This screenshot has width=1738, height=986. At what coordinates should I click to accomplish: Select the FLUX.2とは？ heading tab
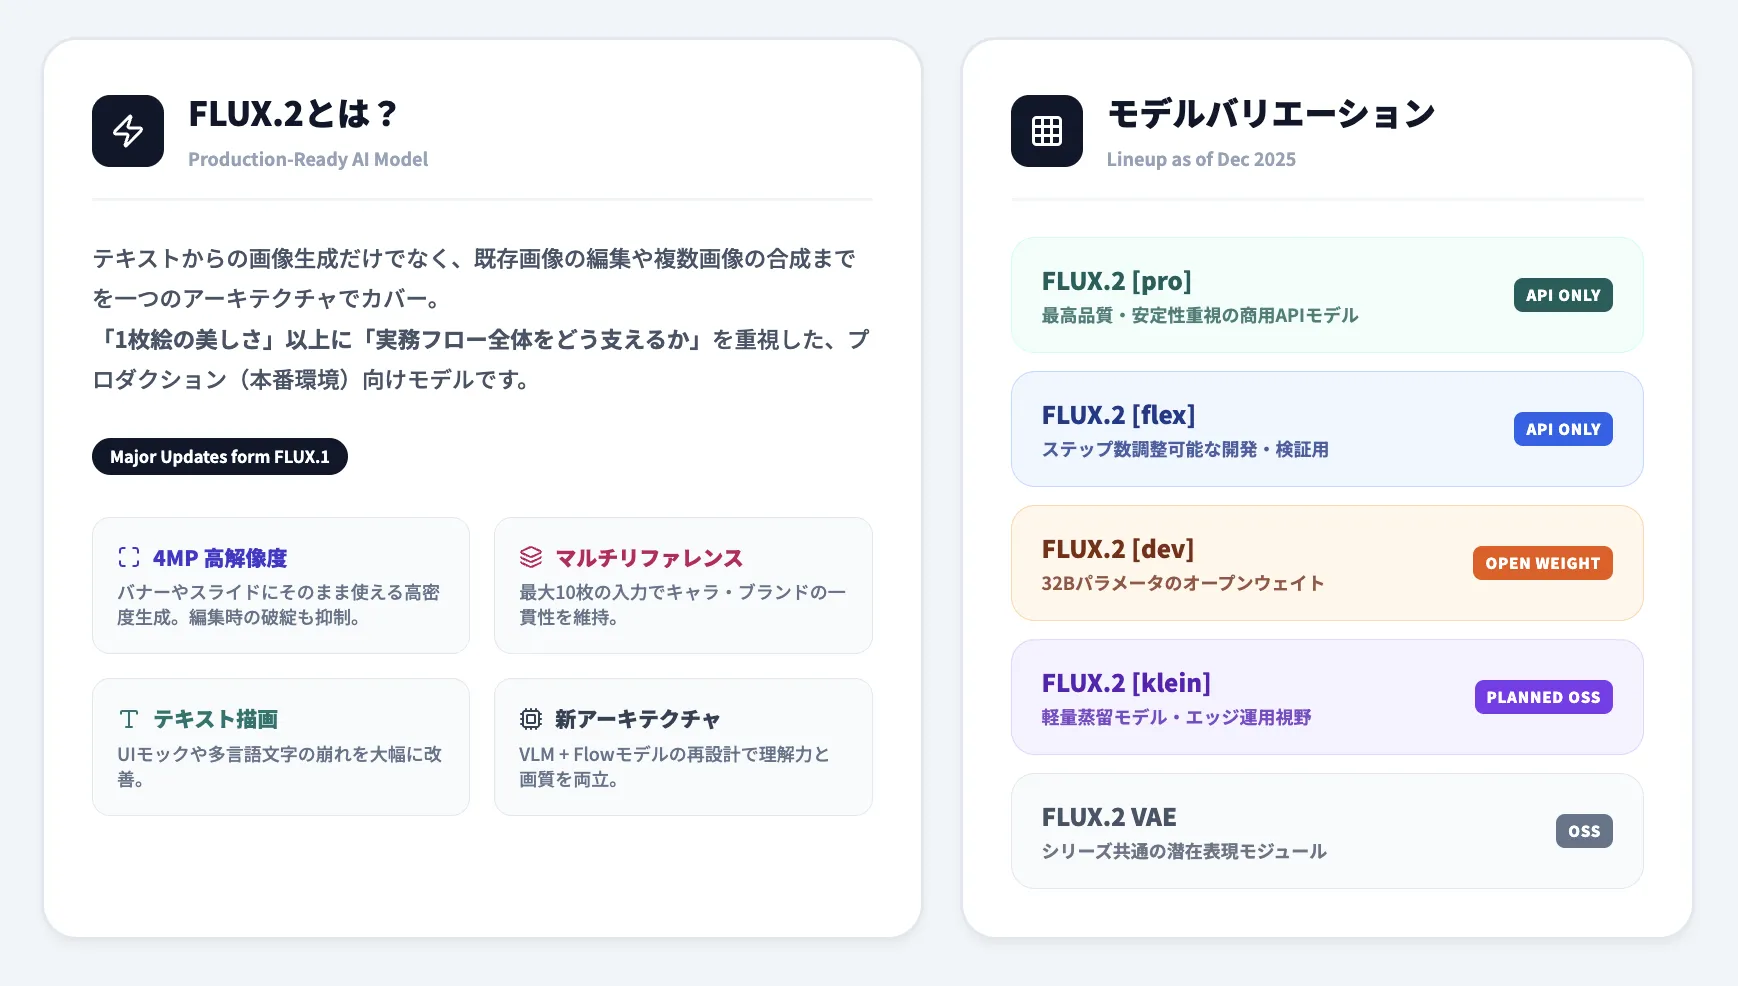pos(293,114)
